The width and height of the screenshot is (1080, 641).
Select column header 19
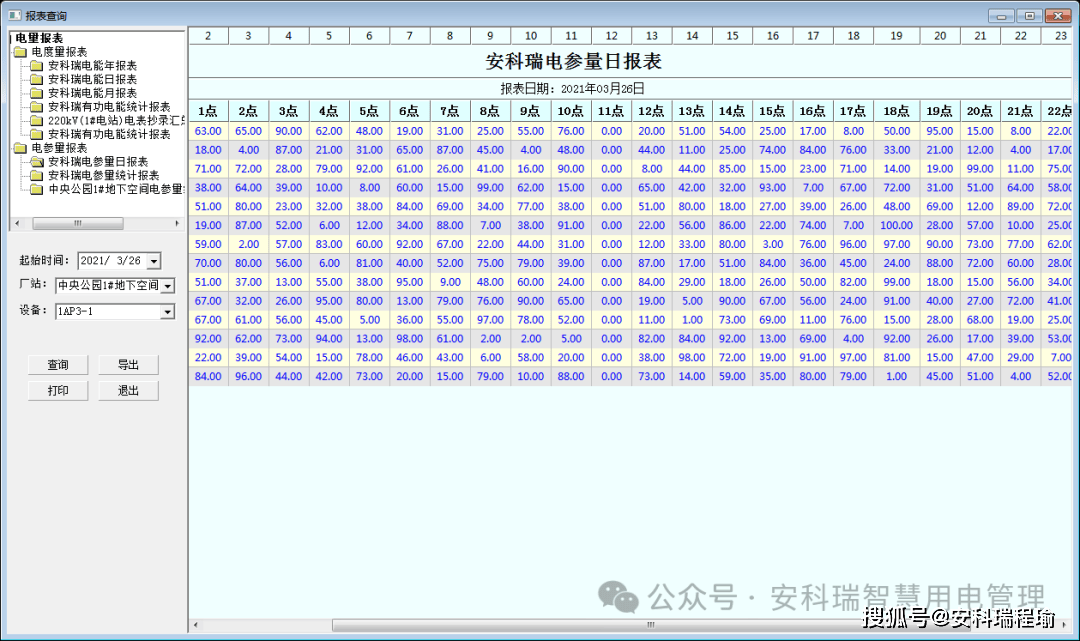(897, 36)
